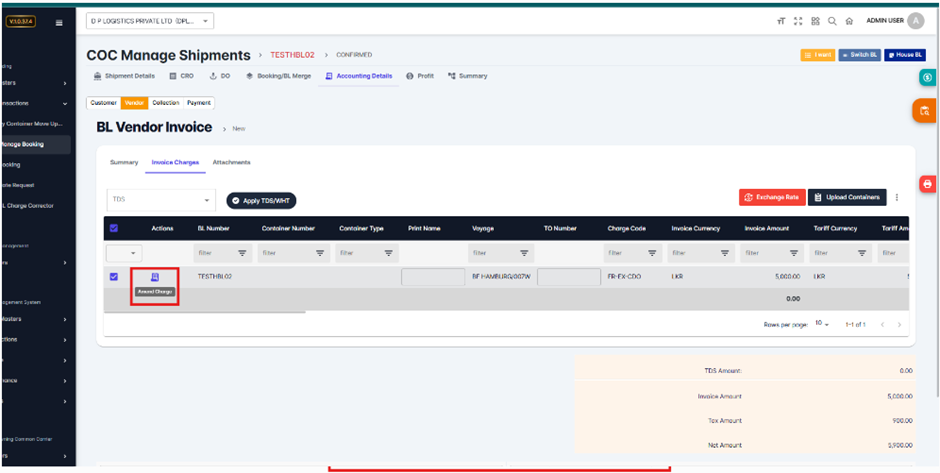Open the Profit tab
Image resolution: width=940 pixels, height=473 pixels.
coord(420,76)
